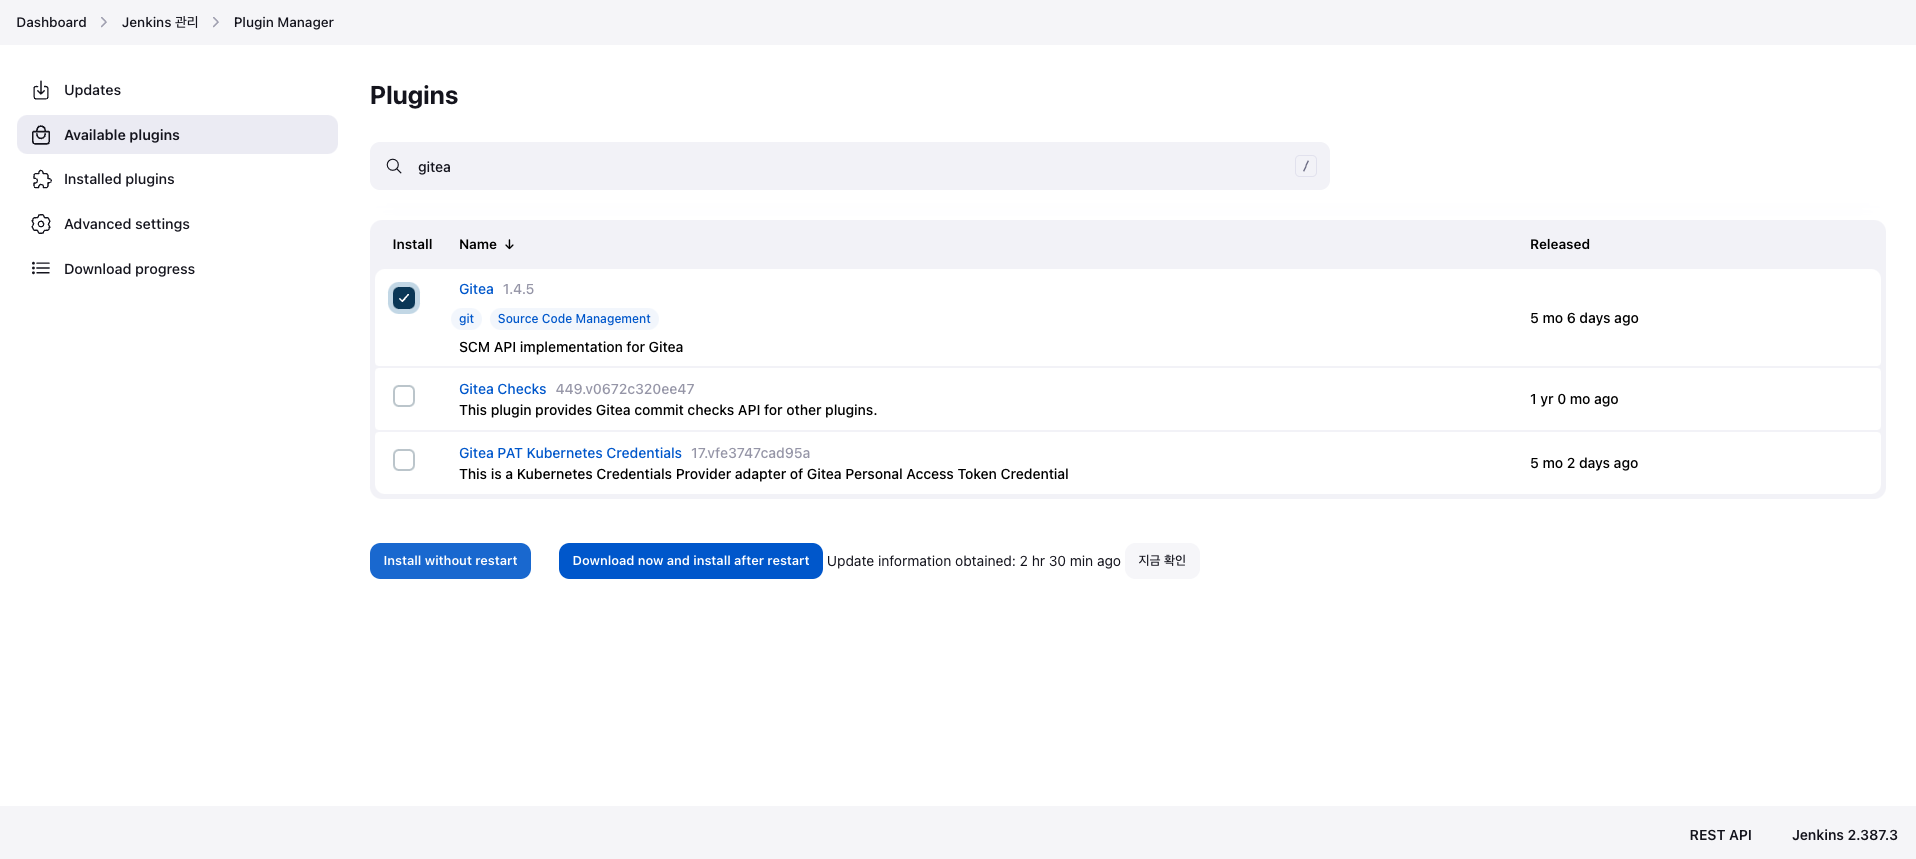Open Available plugins in the sidebar
1916x859 pixels.
click(x=177, y=135)
